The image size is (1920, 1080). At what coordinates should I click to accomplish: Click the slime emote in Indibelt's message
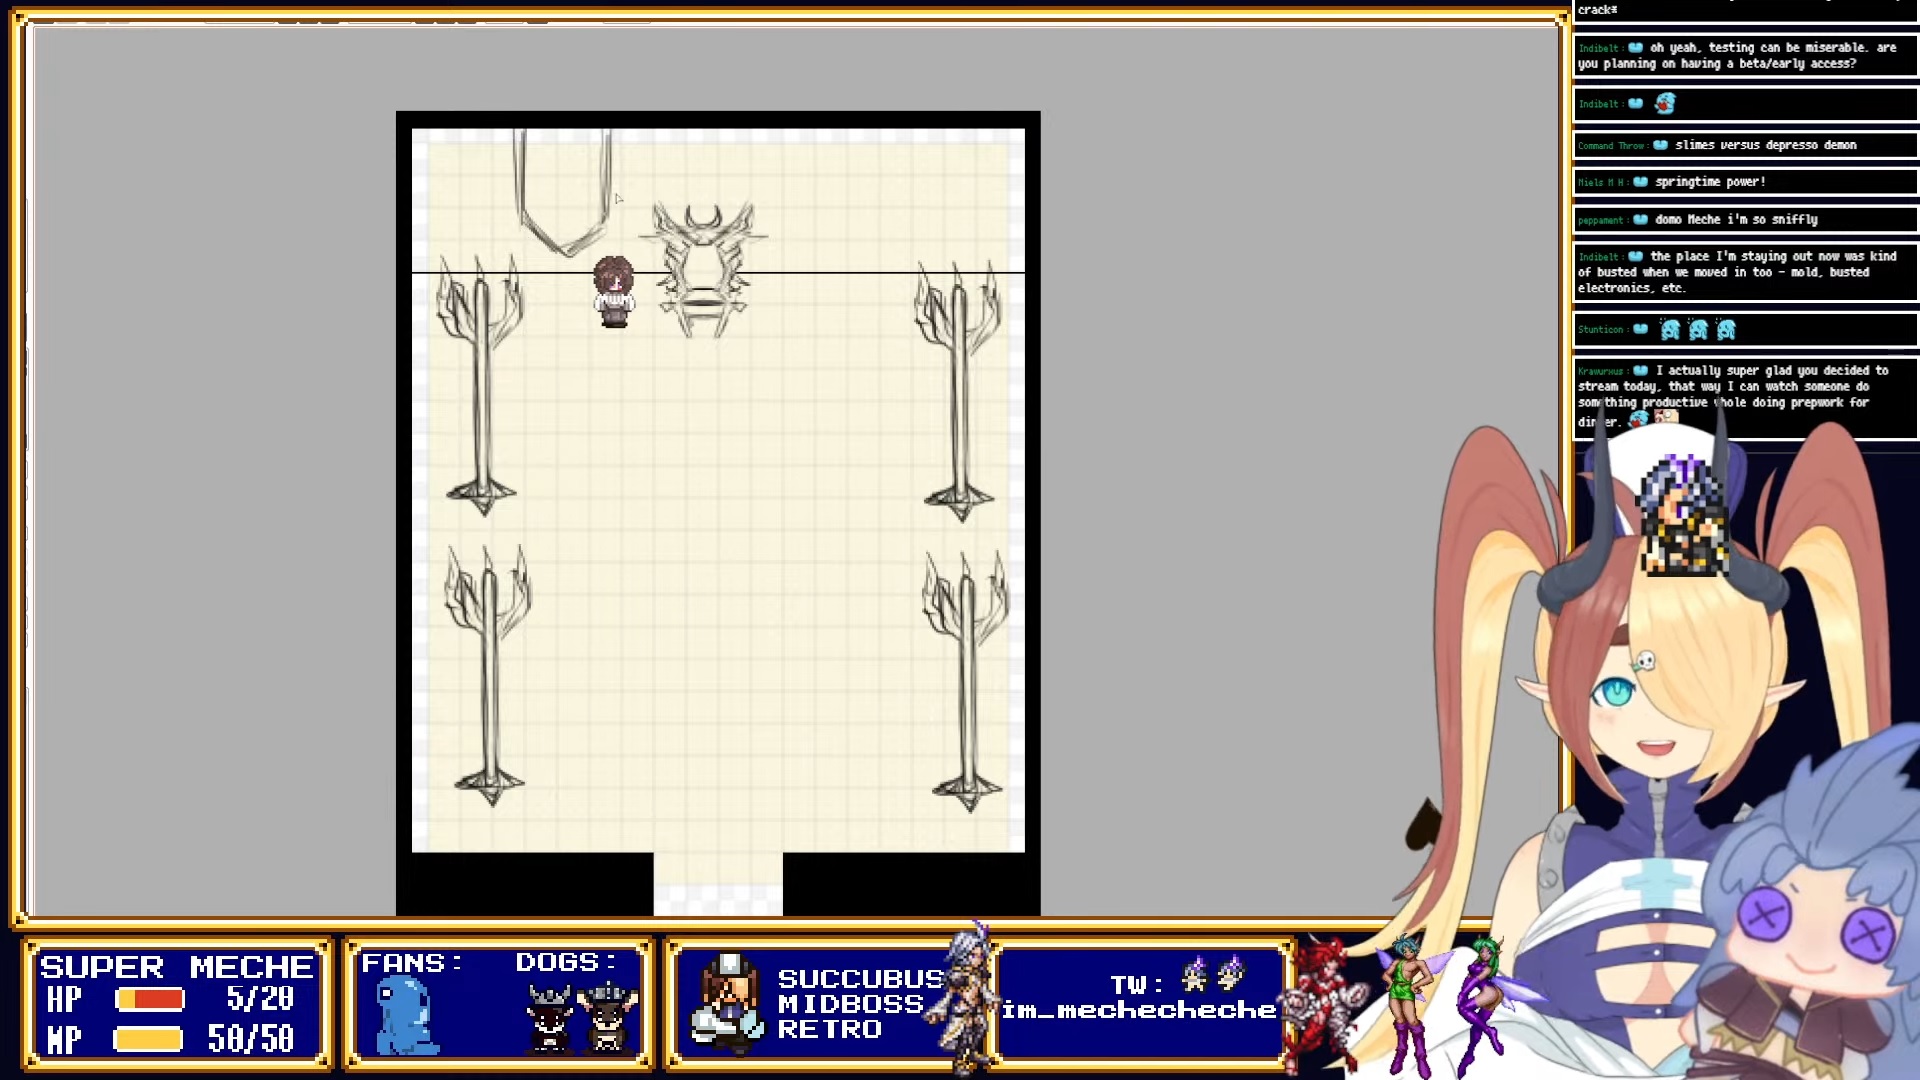1665,103
